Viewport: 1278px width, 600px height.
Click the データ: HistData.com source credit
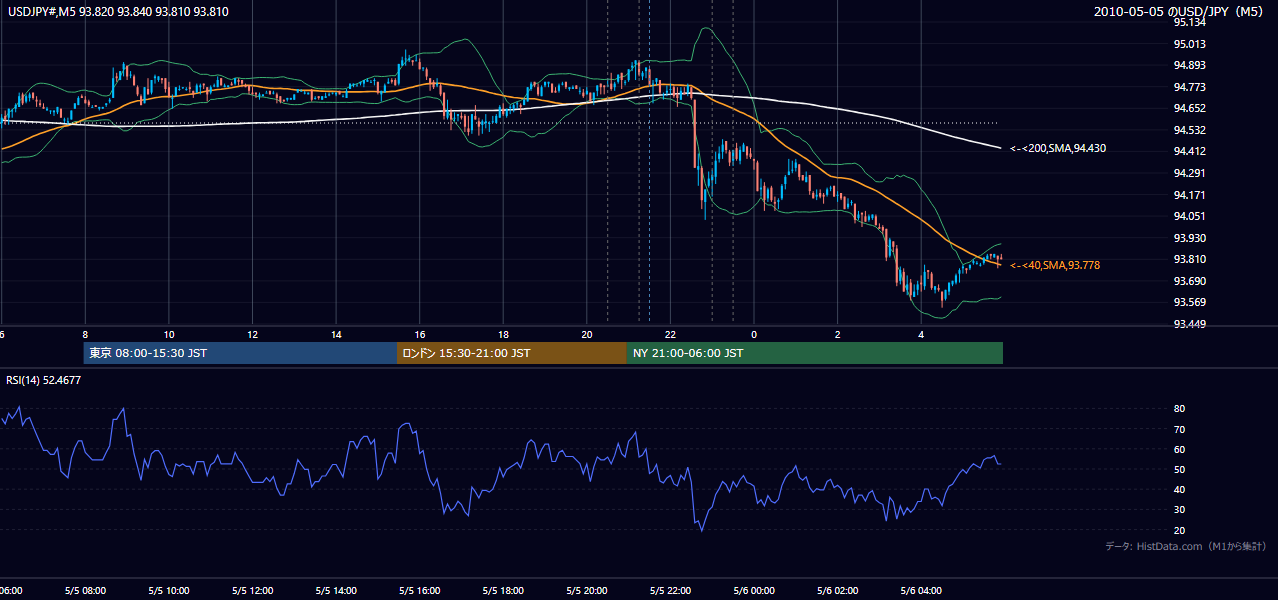point(1186,546)
